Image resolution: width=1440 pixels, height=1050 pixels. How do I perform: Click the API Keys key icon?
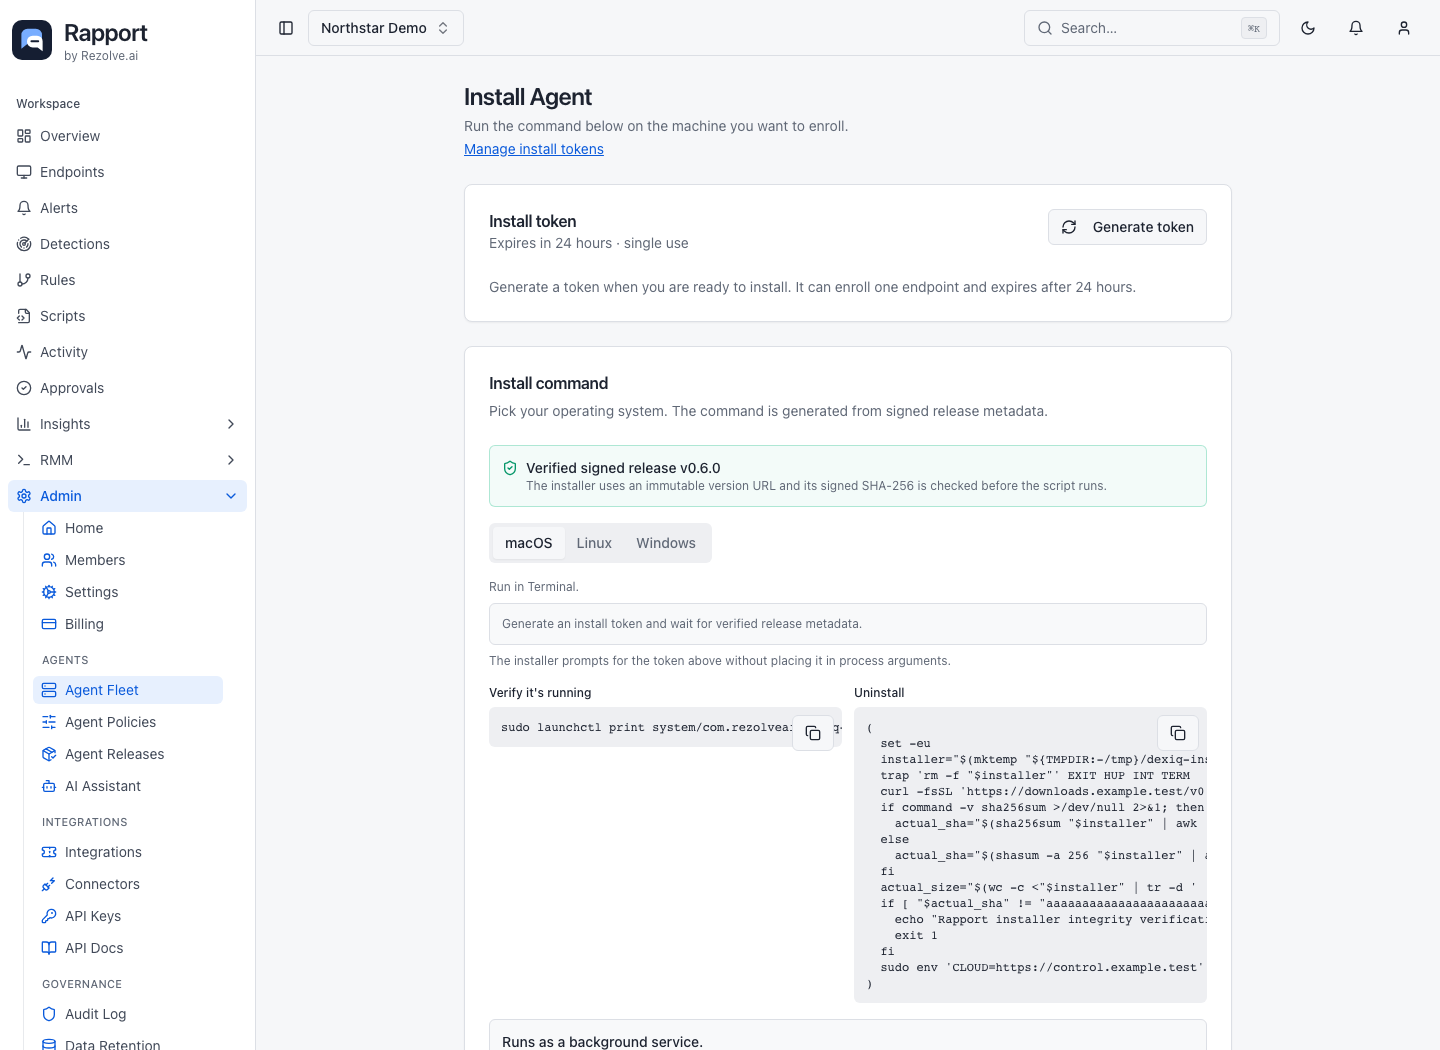tap(49, 916)
